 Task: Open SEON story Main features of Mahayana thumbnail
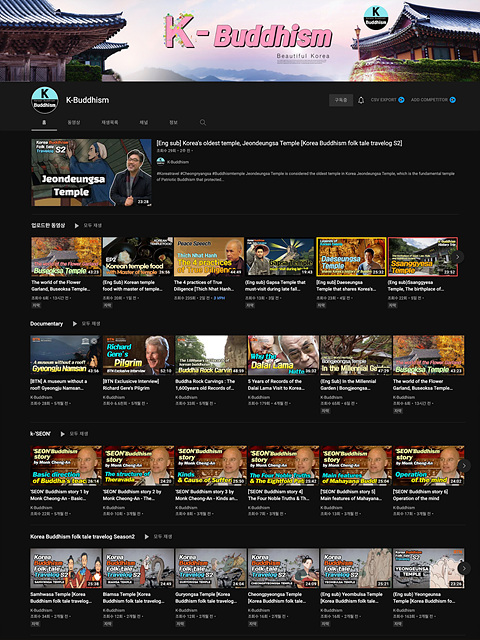point(356,466)
